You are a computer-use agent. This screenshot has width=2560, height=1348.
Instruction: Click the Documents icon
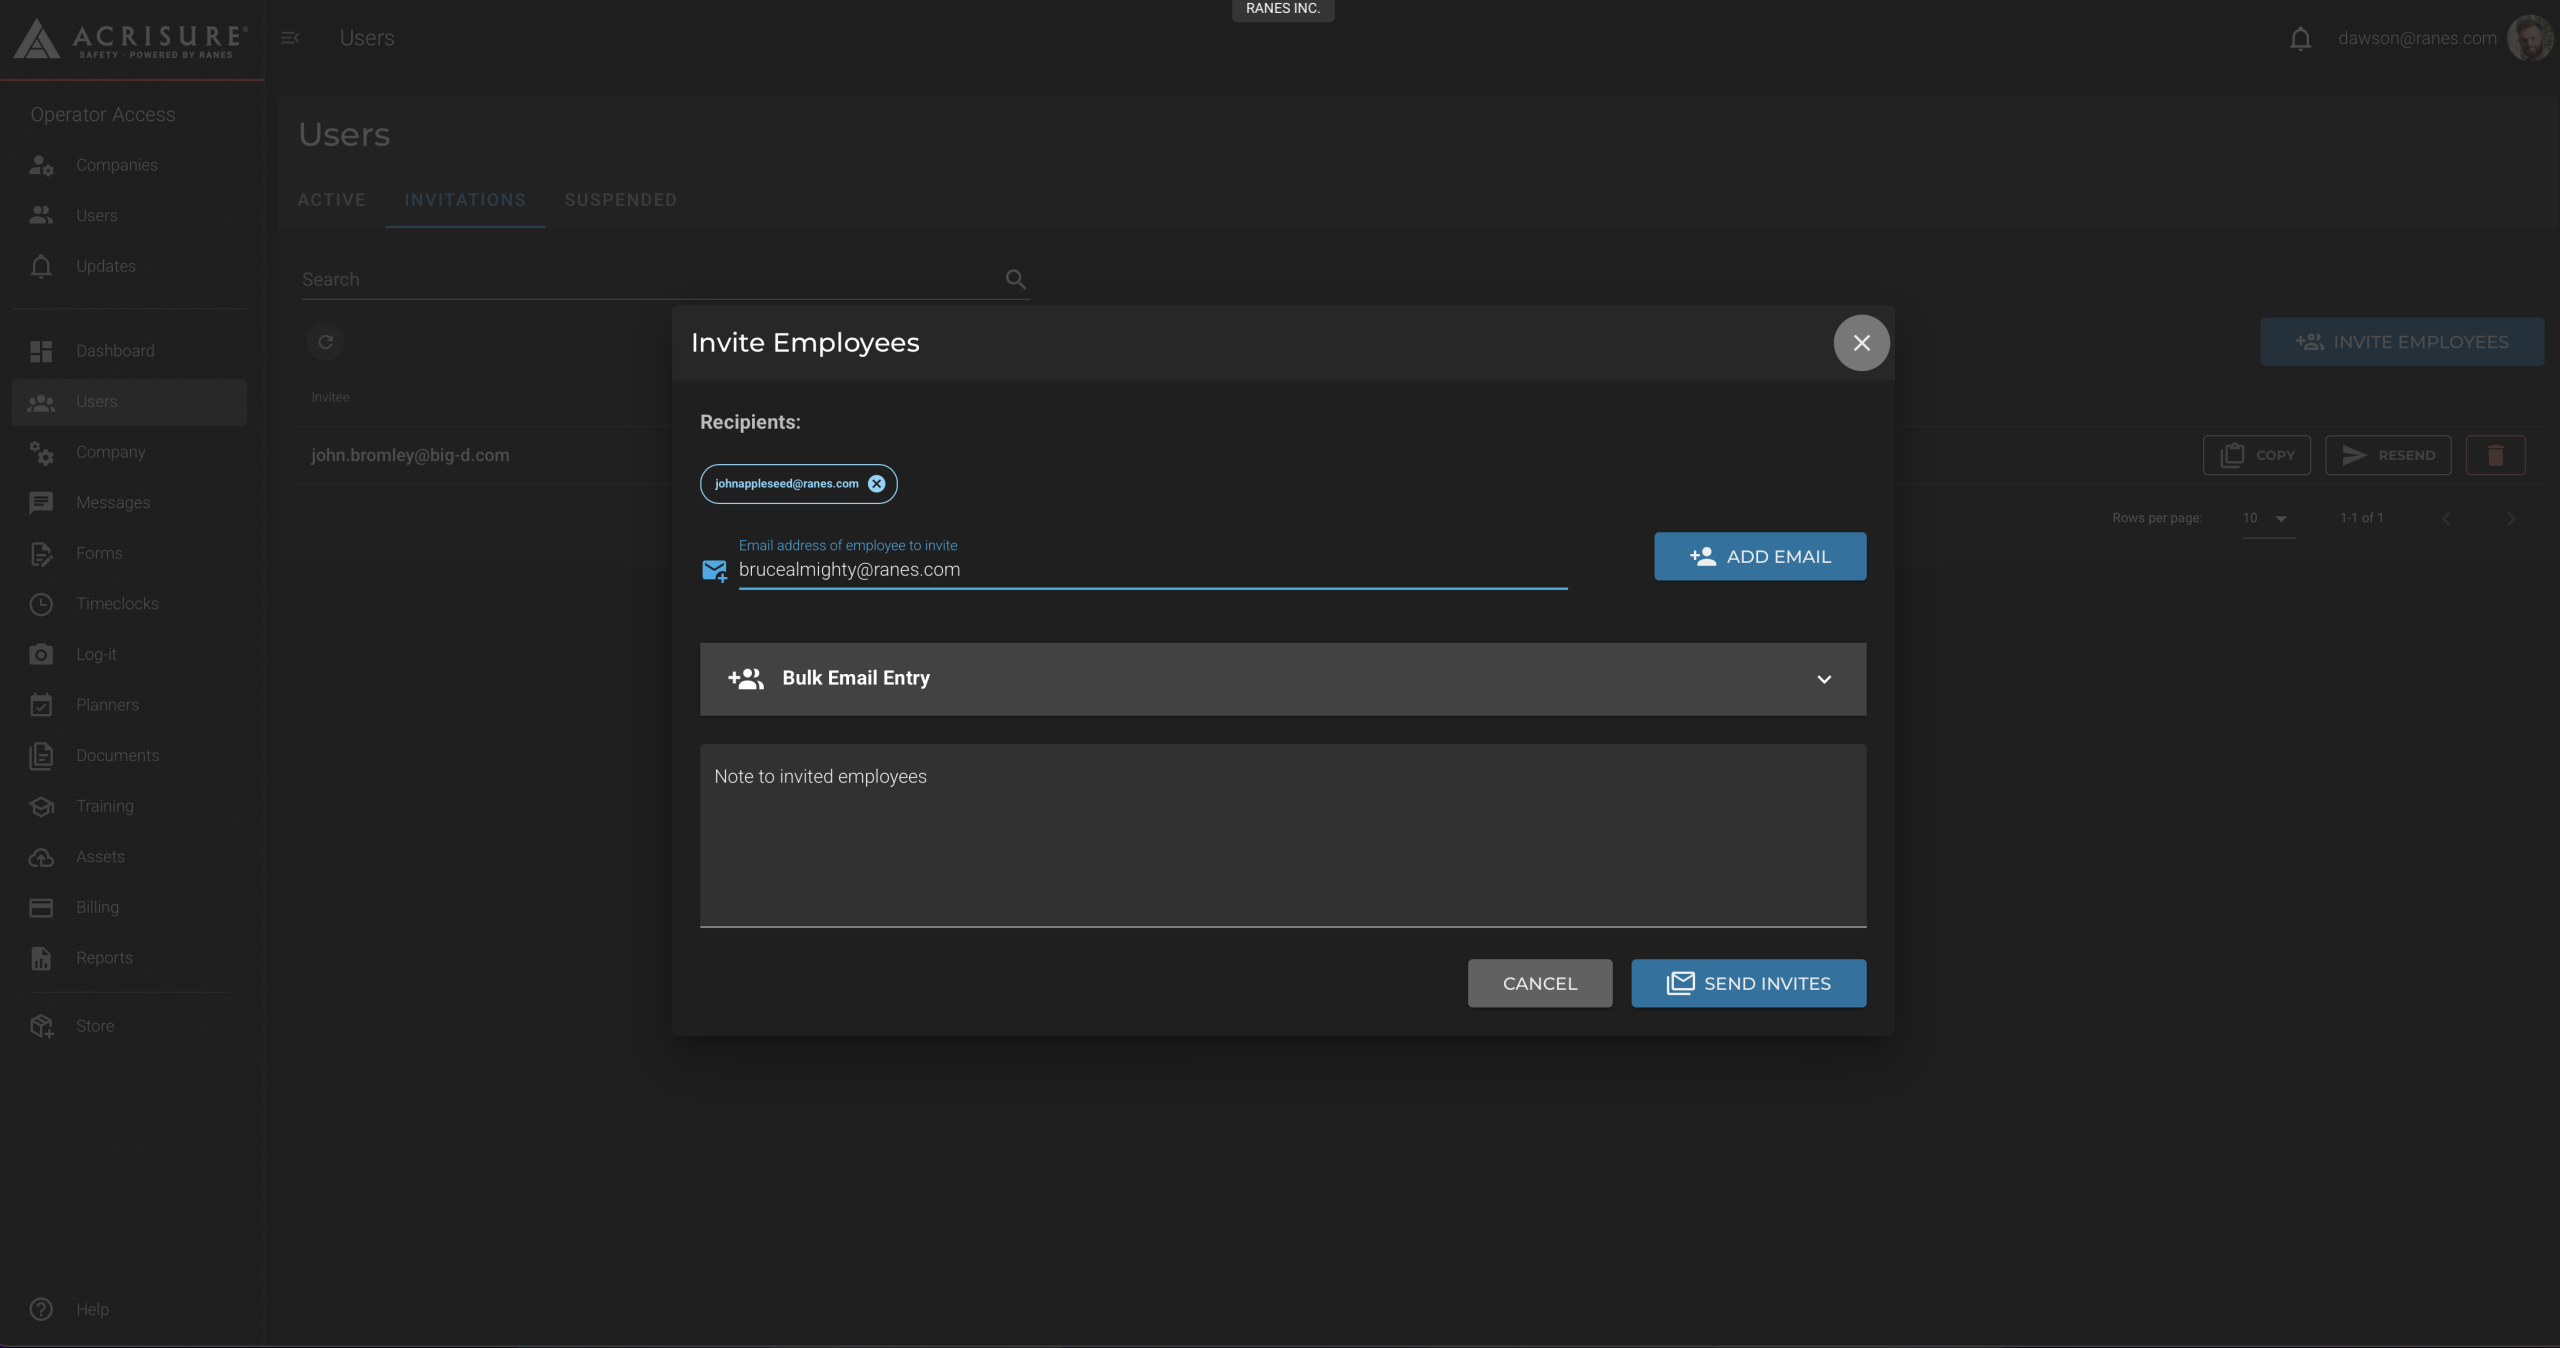pos(41,756)
